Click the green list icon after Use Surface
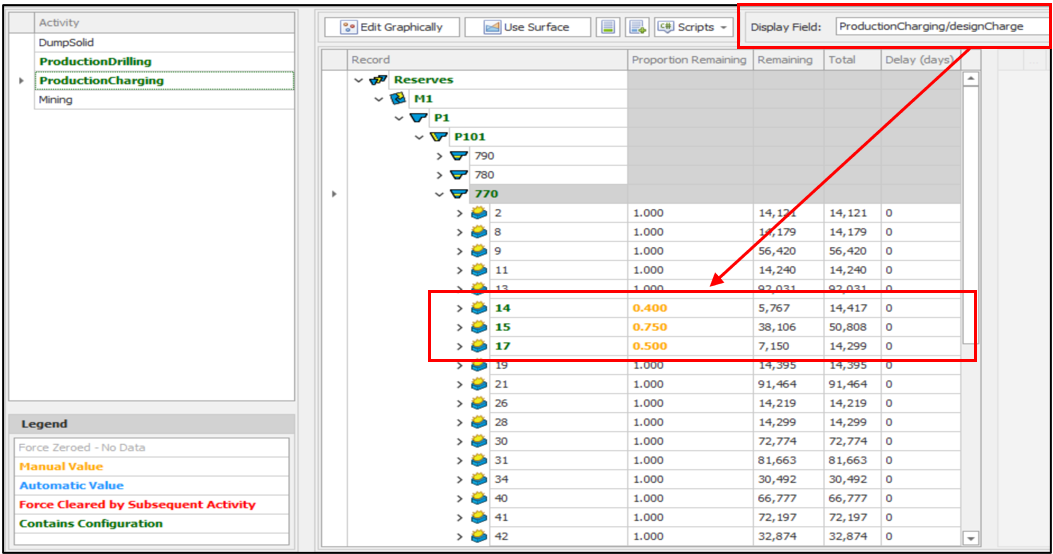This screenshot has height=554, width=1053. tap(608, 27)
